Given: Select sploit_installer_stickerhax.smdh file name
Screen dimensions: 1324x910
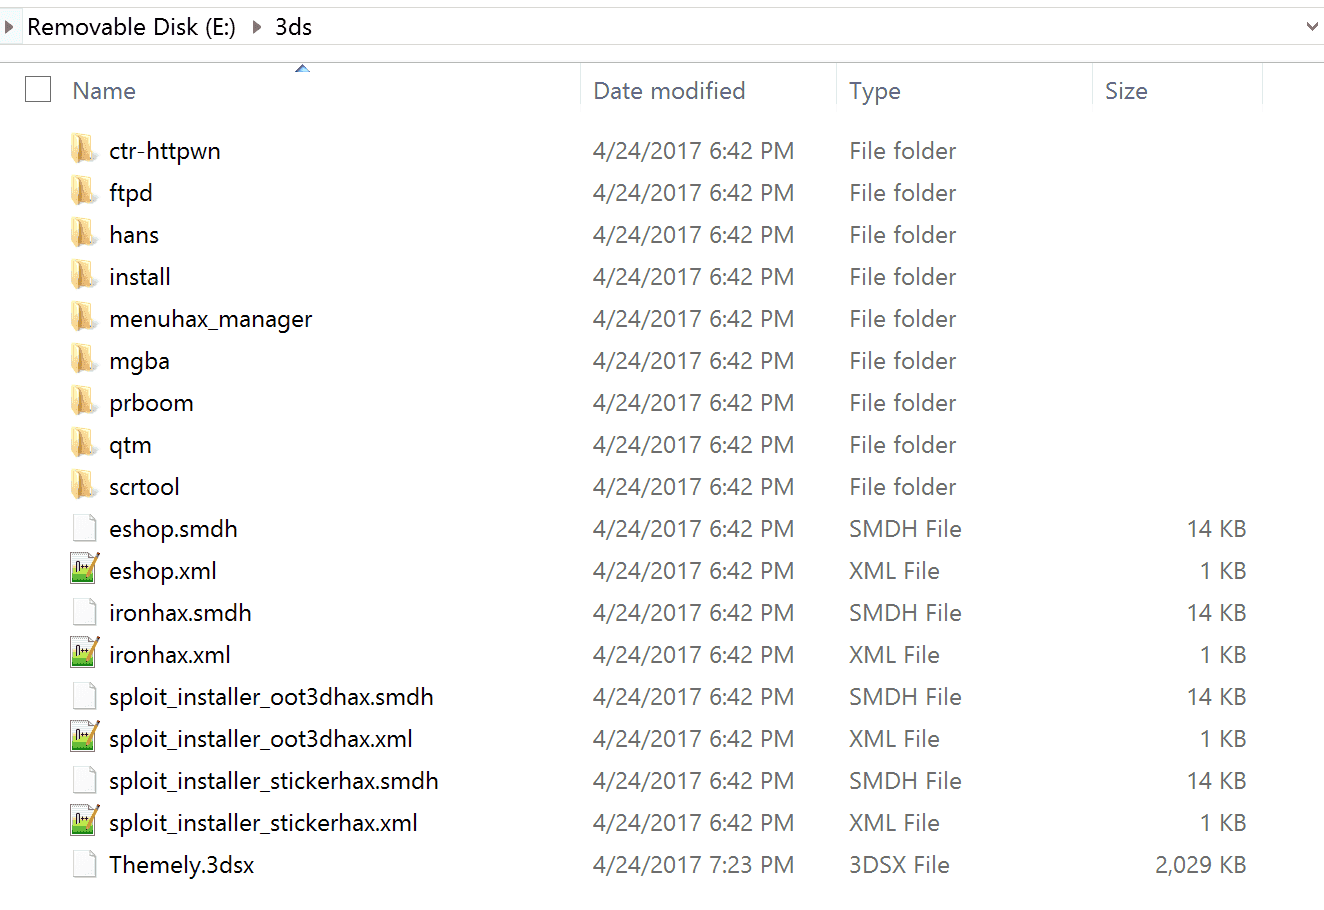Looking at the screenshot, I should pyautogui.click(x=274, y=781).
